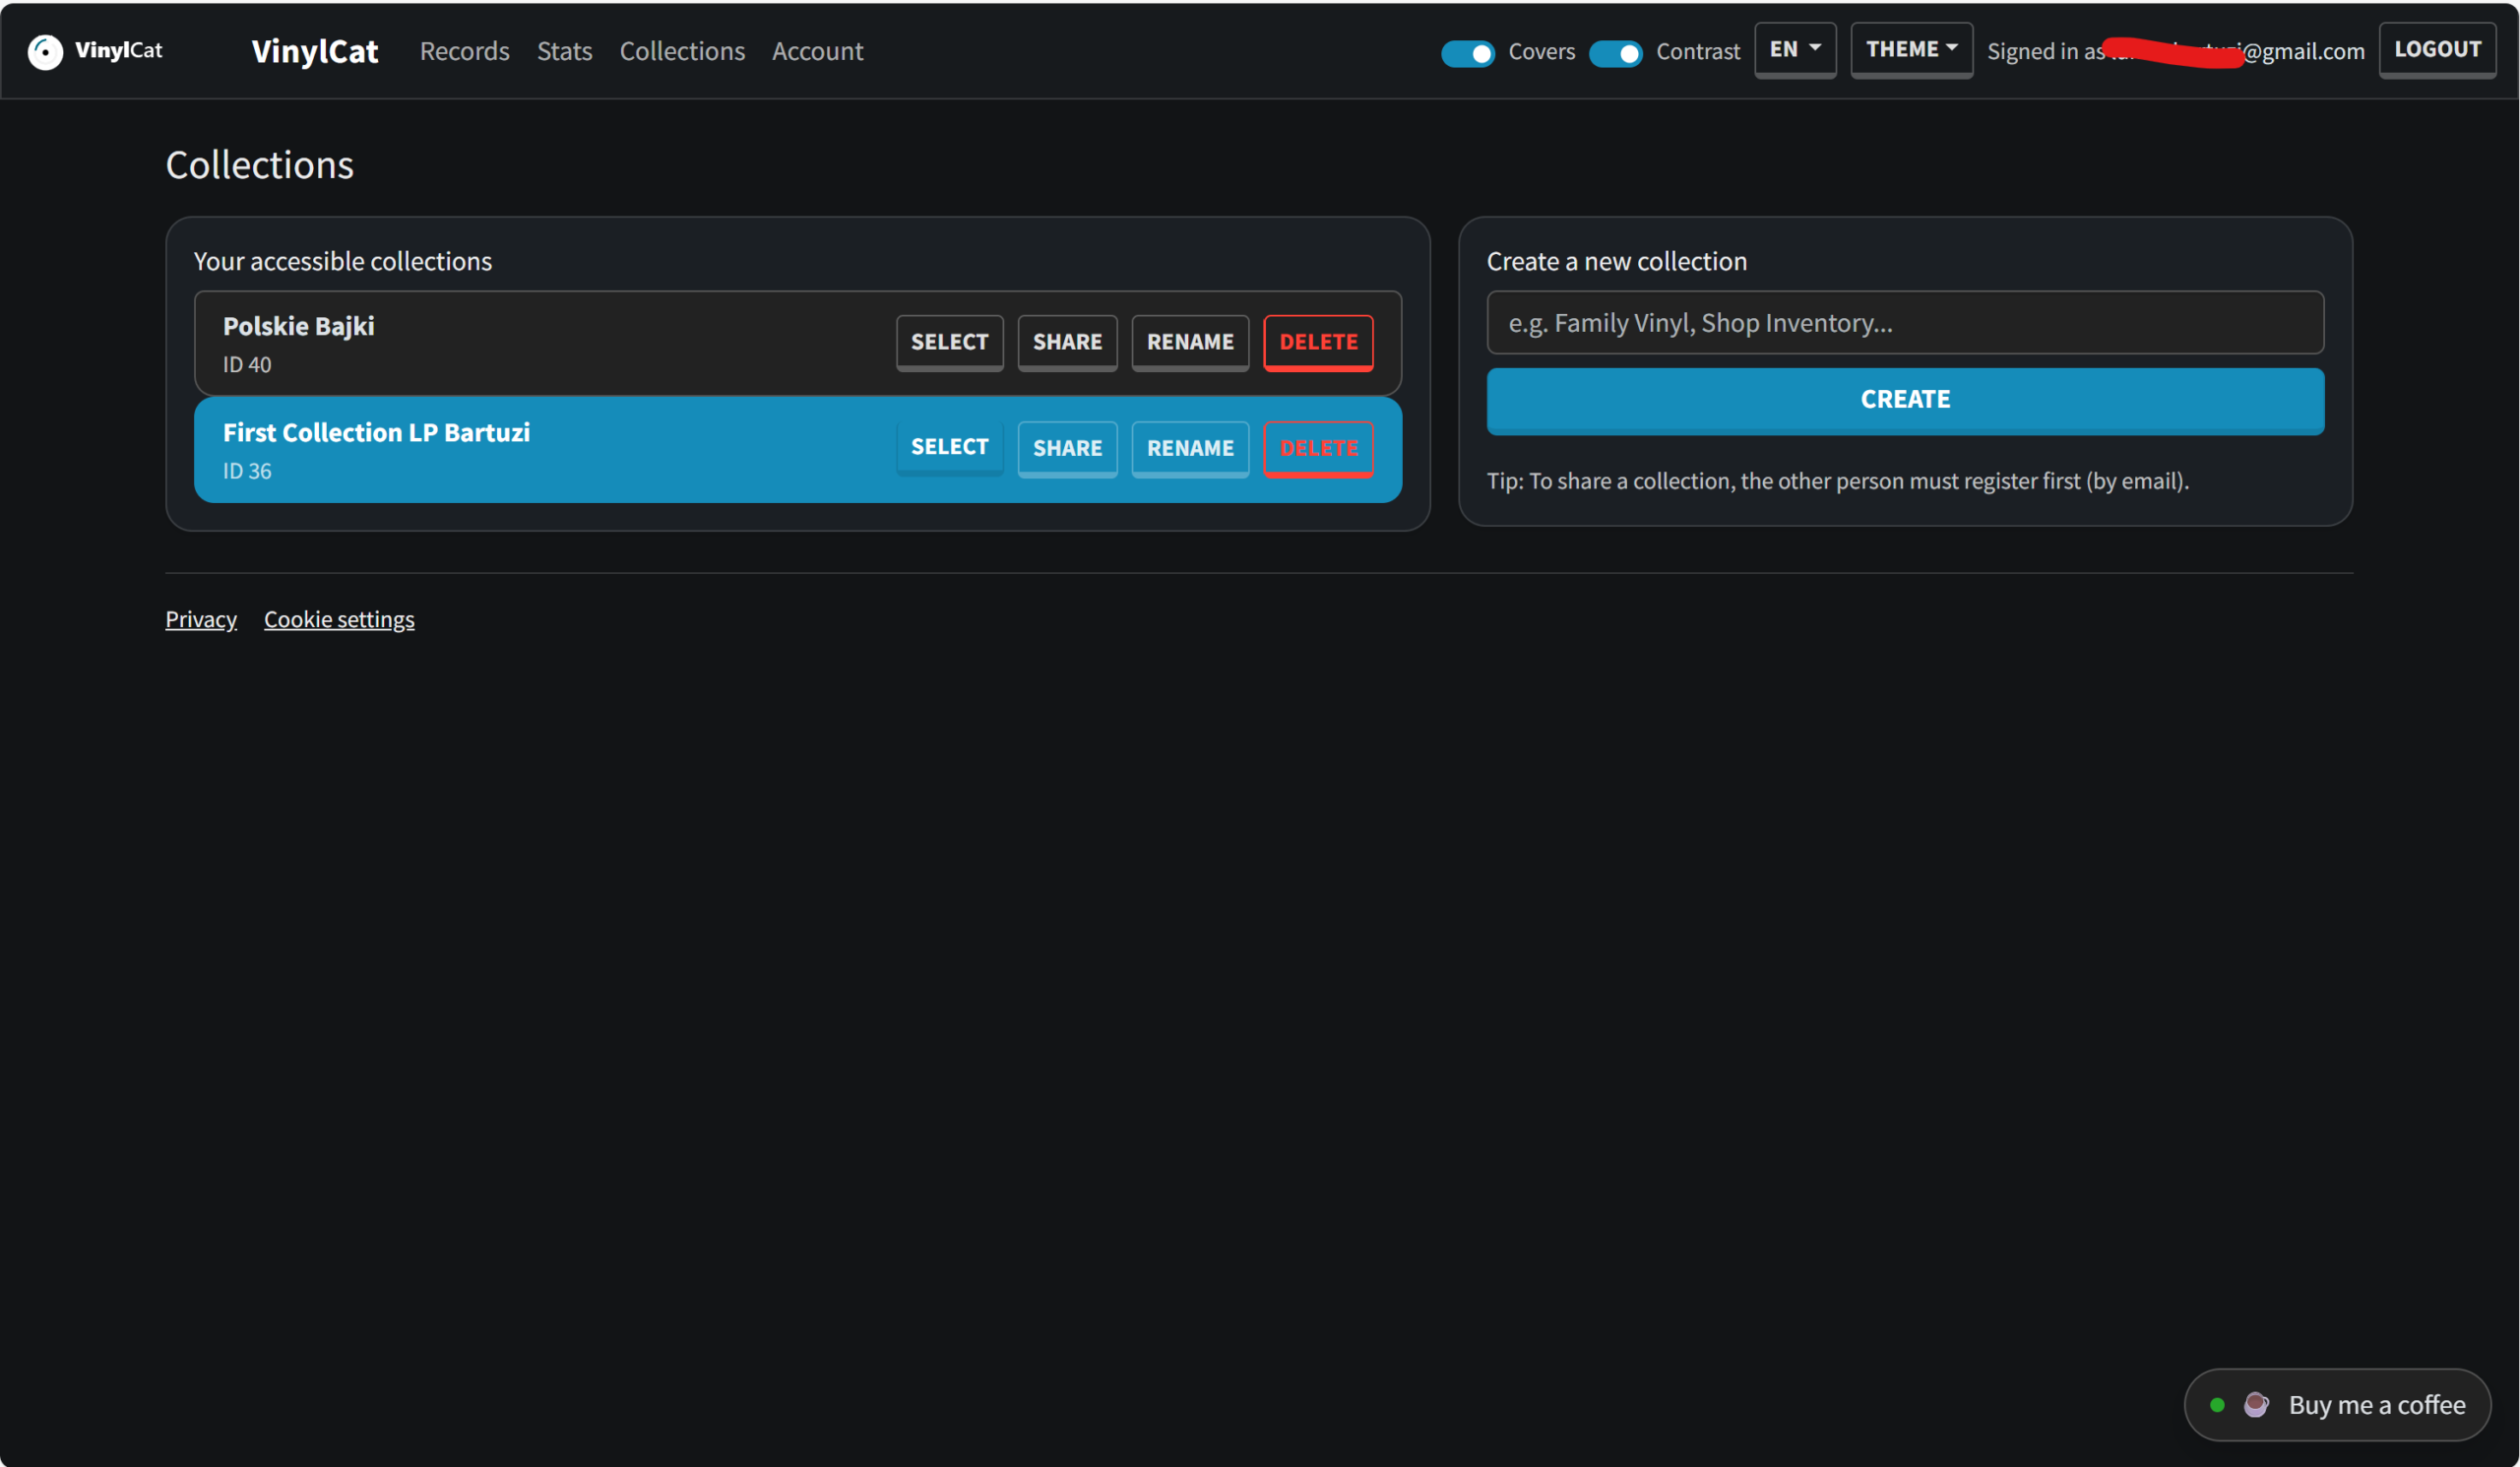2520x1467 pixels.
Task: Rename First Collection LP Bartuzi
Action: pos(1189,448)
